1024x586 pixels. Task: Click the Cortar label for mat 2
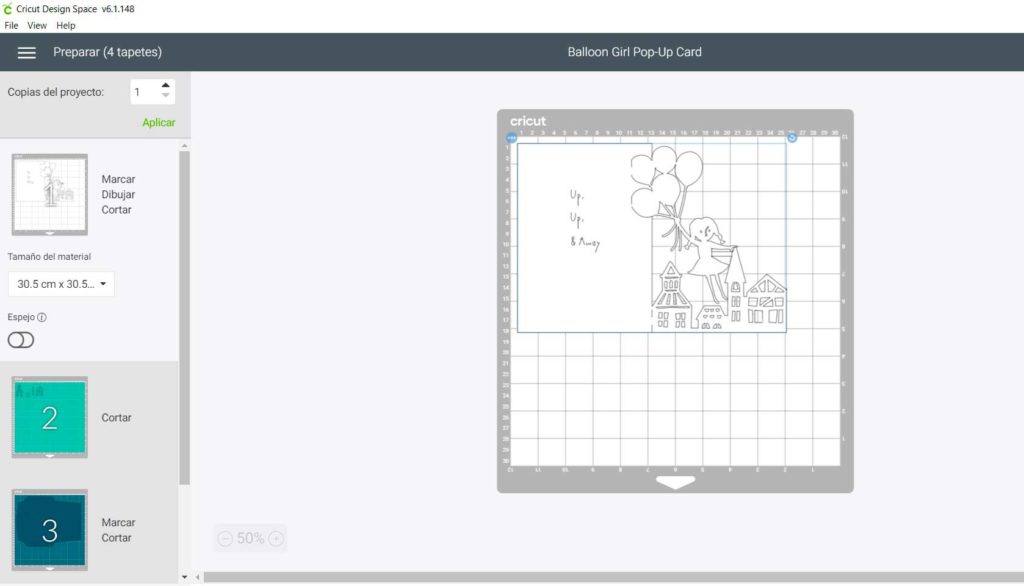pyautogui.click(x=116, y=417)
